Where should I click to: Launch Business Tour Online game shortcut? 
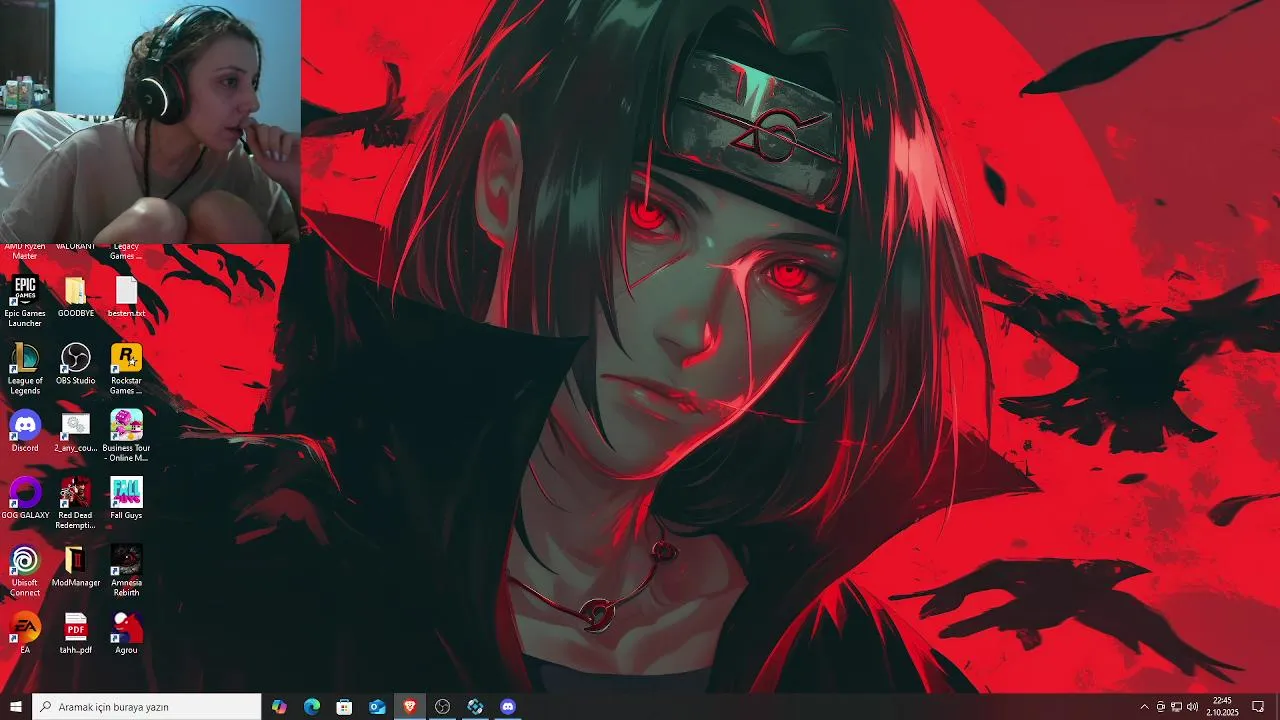click(x=126, y=436)
